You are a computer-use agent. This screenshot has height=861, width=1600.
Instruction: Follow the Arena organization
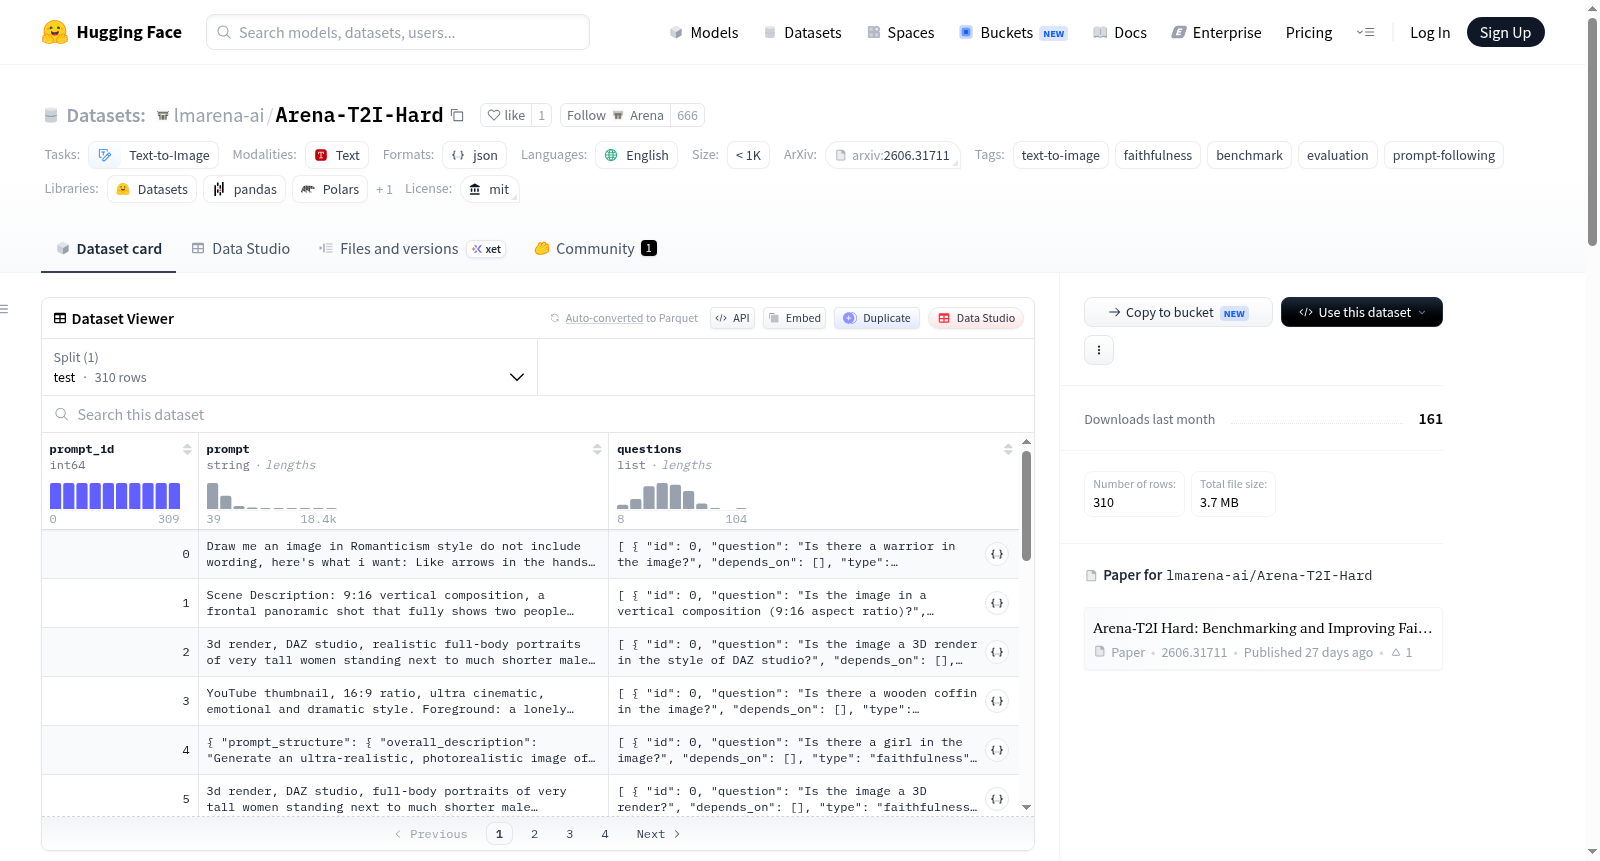point(615,115)
